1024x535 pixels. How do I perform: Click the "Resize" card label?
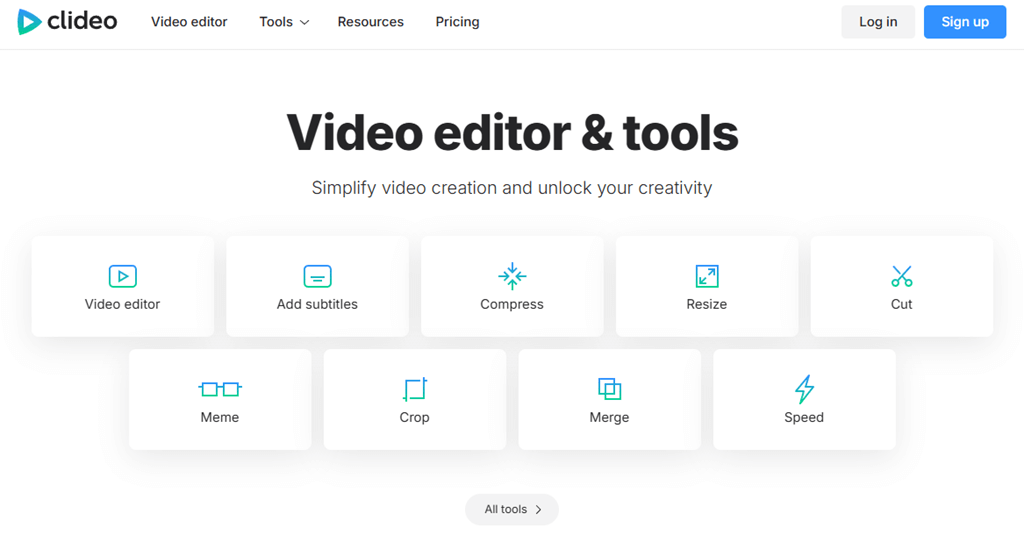pyautogui.click(x=707, y=304)
